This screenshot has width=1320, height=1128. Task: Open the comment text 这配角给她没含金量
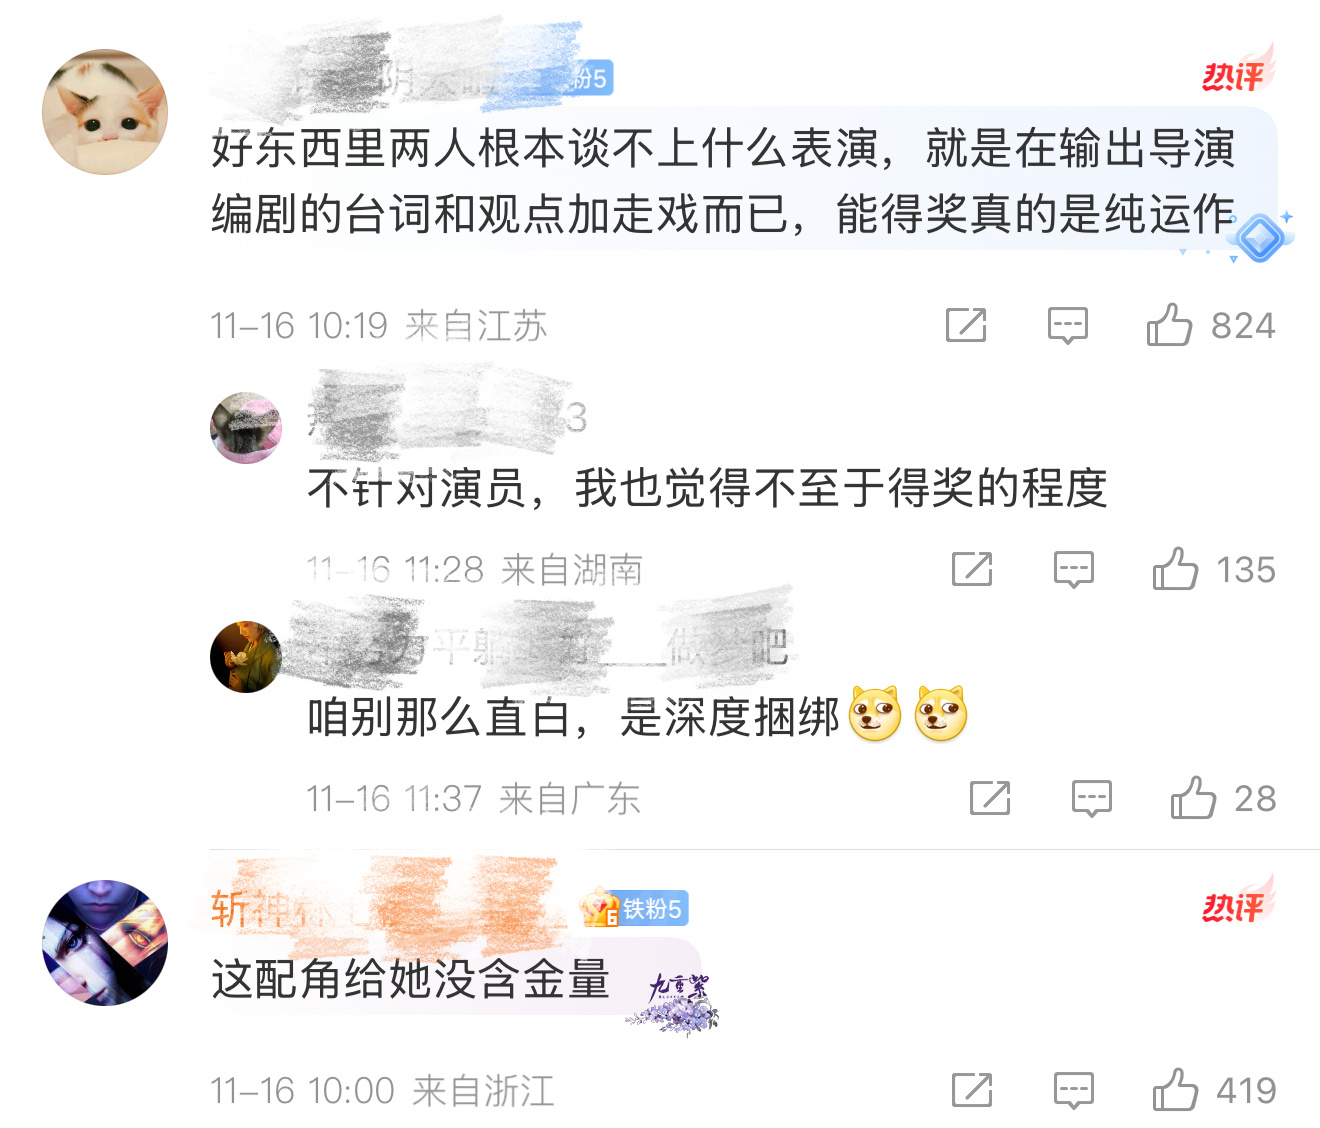(410, 979)
